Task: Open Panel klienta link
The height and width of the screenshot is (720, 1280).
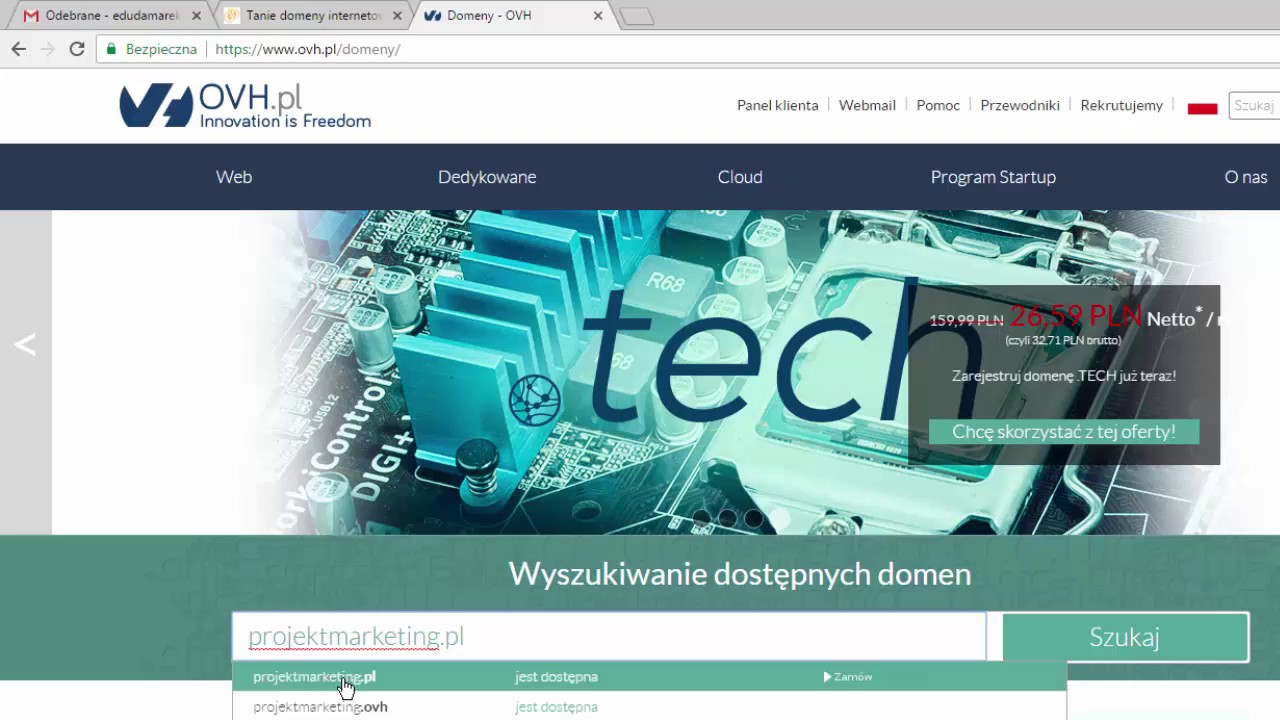Action: pos(777,105)
